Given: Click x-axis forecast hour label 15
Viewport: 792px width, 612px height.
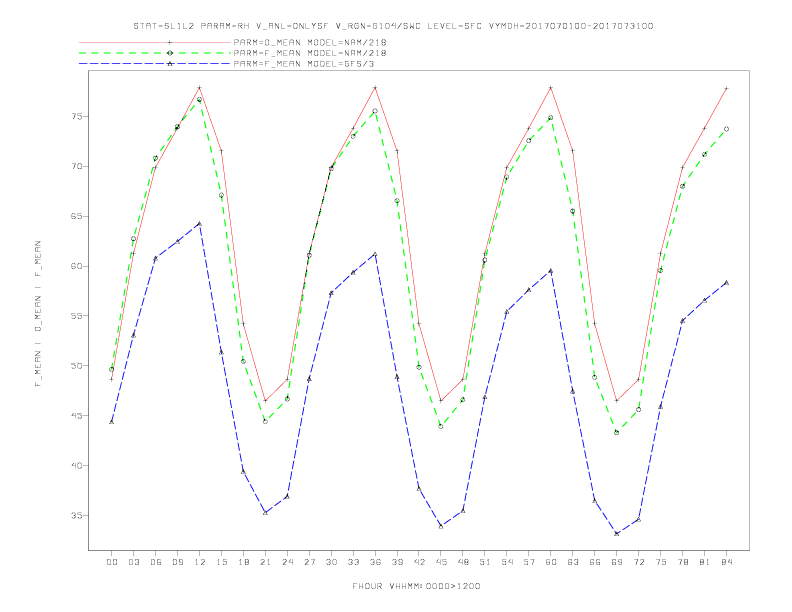Looking at the screenshot, I should pos(221,562).
